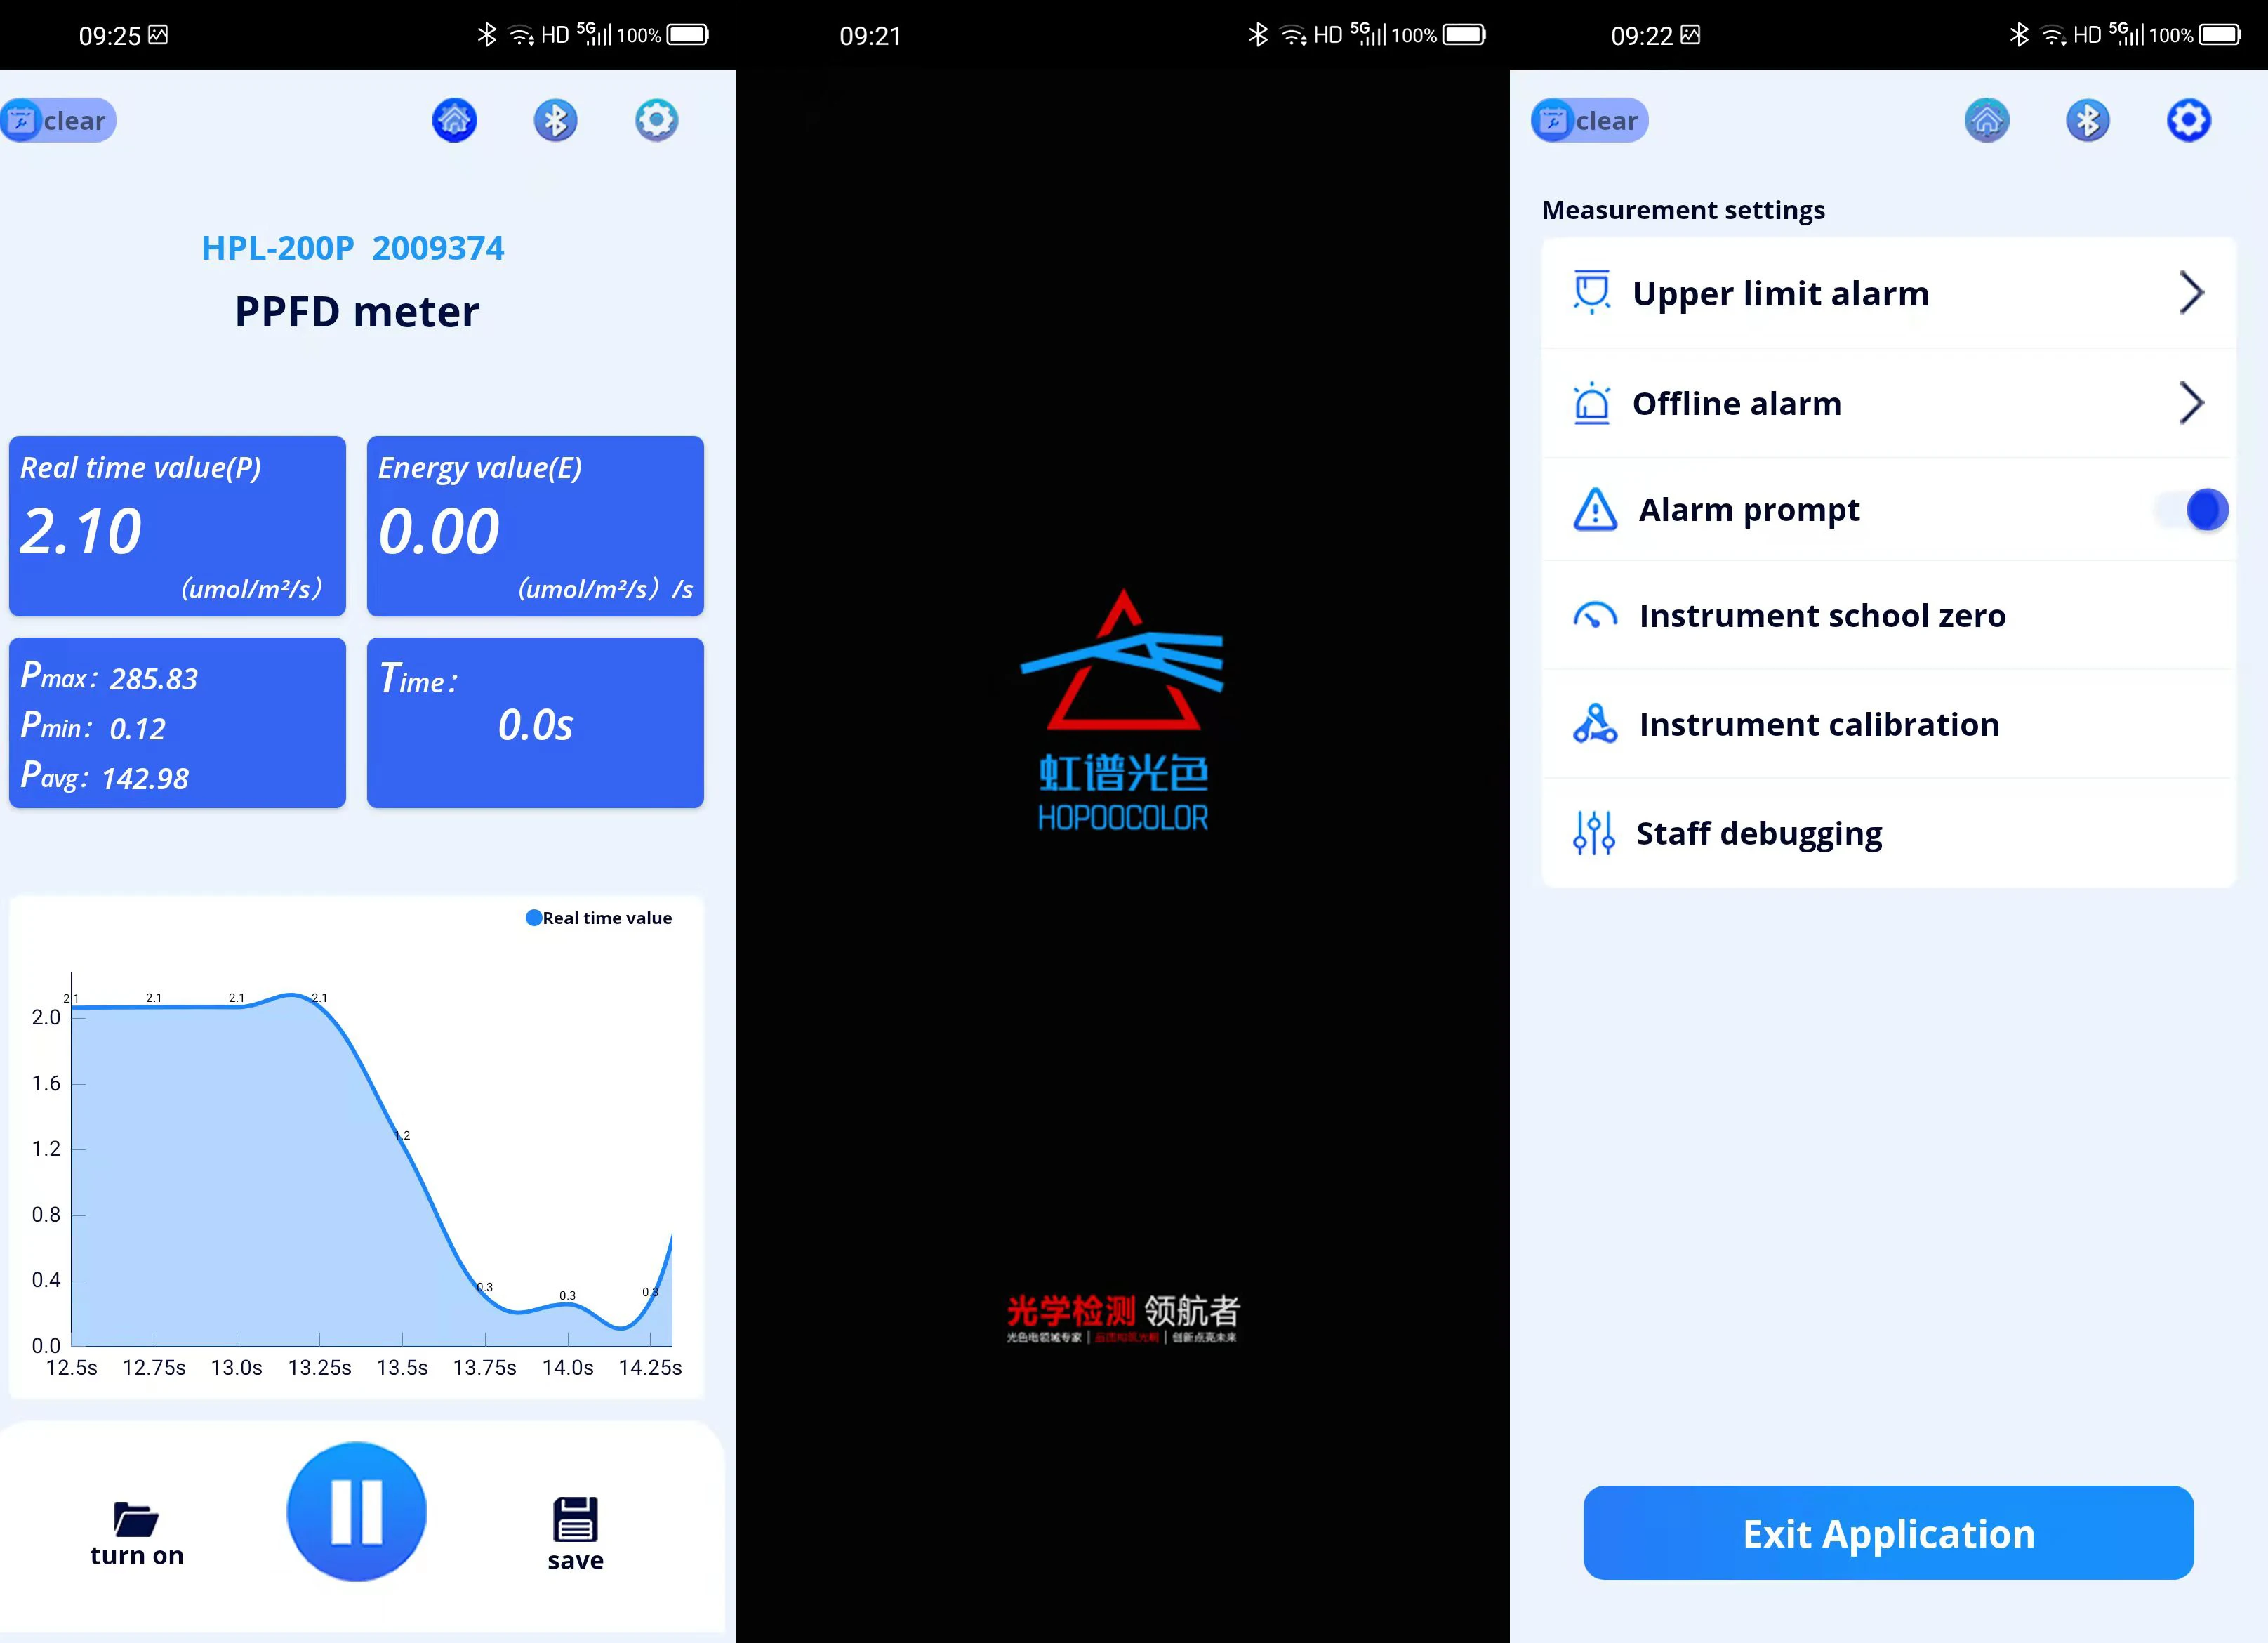Image resolution: width=2268 pixels, height=1643 pixels.
Task: Tap the Bluetooth connection icon
Action: click(x=555, y=118)
